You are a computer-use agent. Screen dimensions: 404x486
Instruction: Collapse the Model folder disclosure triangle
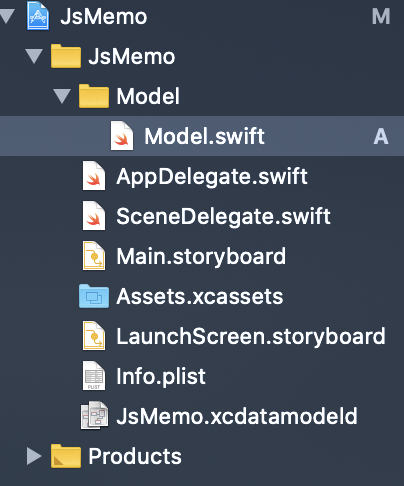pos(62,96)
